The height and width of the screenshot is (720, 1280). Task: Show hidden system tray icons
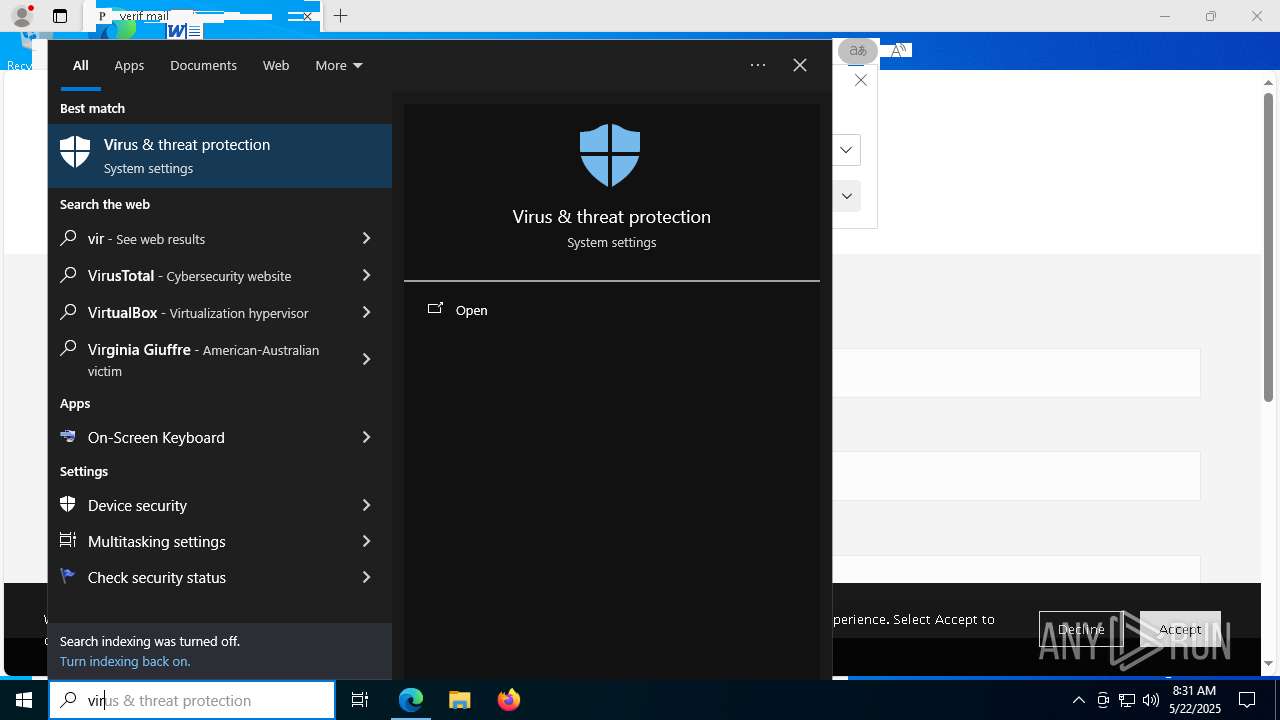[1078, 700]
